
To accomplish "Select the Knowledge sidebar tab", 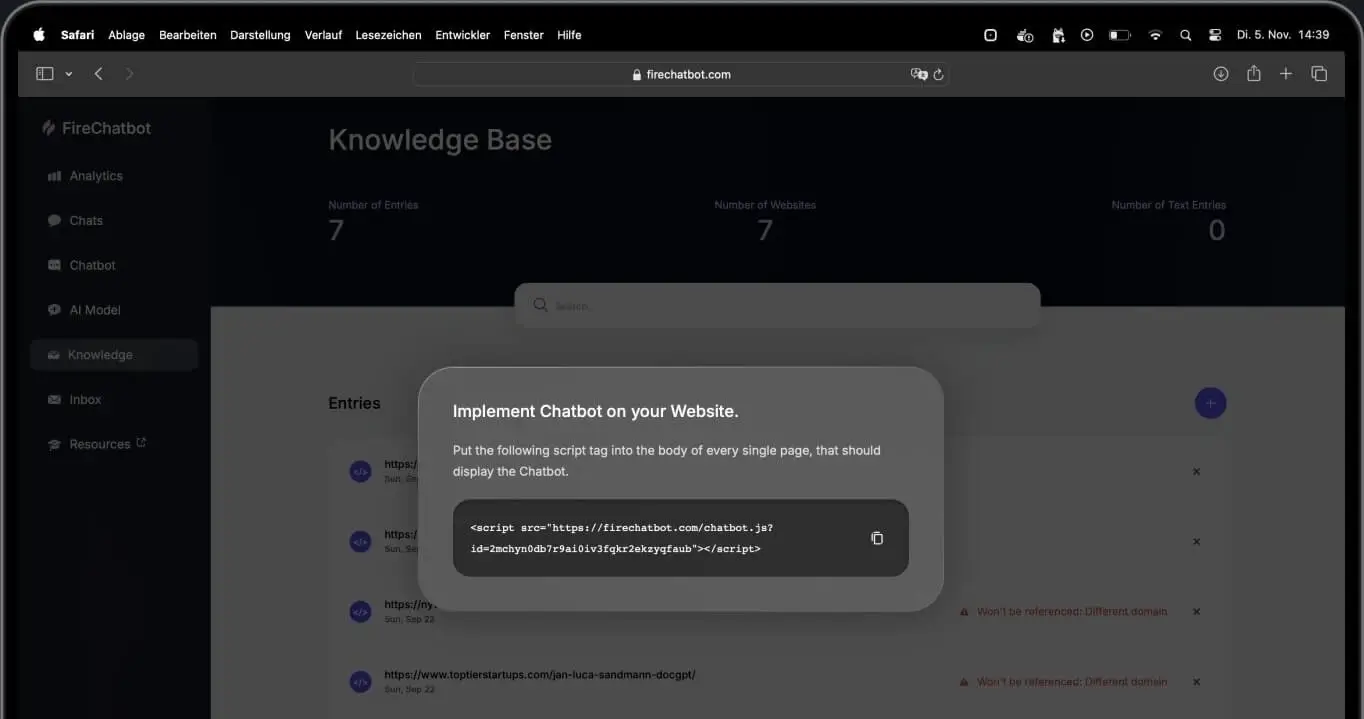I will point(114,355).
